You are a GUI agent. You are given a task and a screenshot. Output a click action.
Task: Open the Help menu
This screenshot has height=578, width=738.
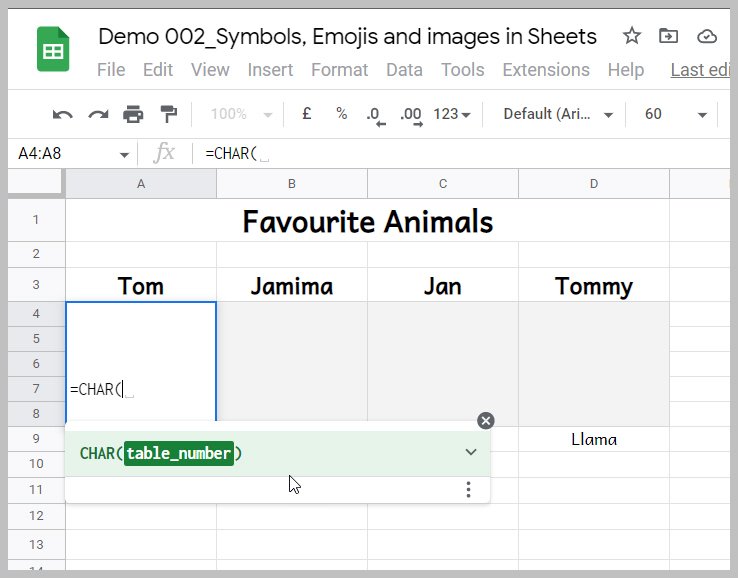(x=626, y=70)
